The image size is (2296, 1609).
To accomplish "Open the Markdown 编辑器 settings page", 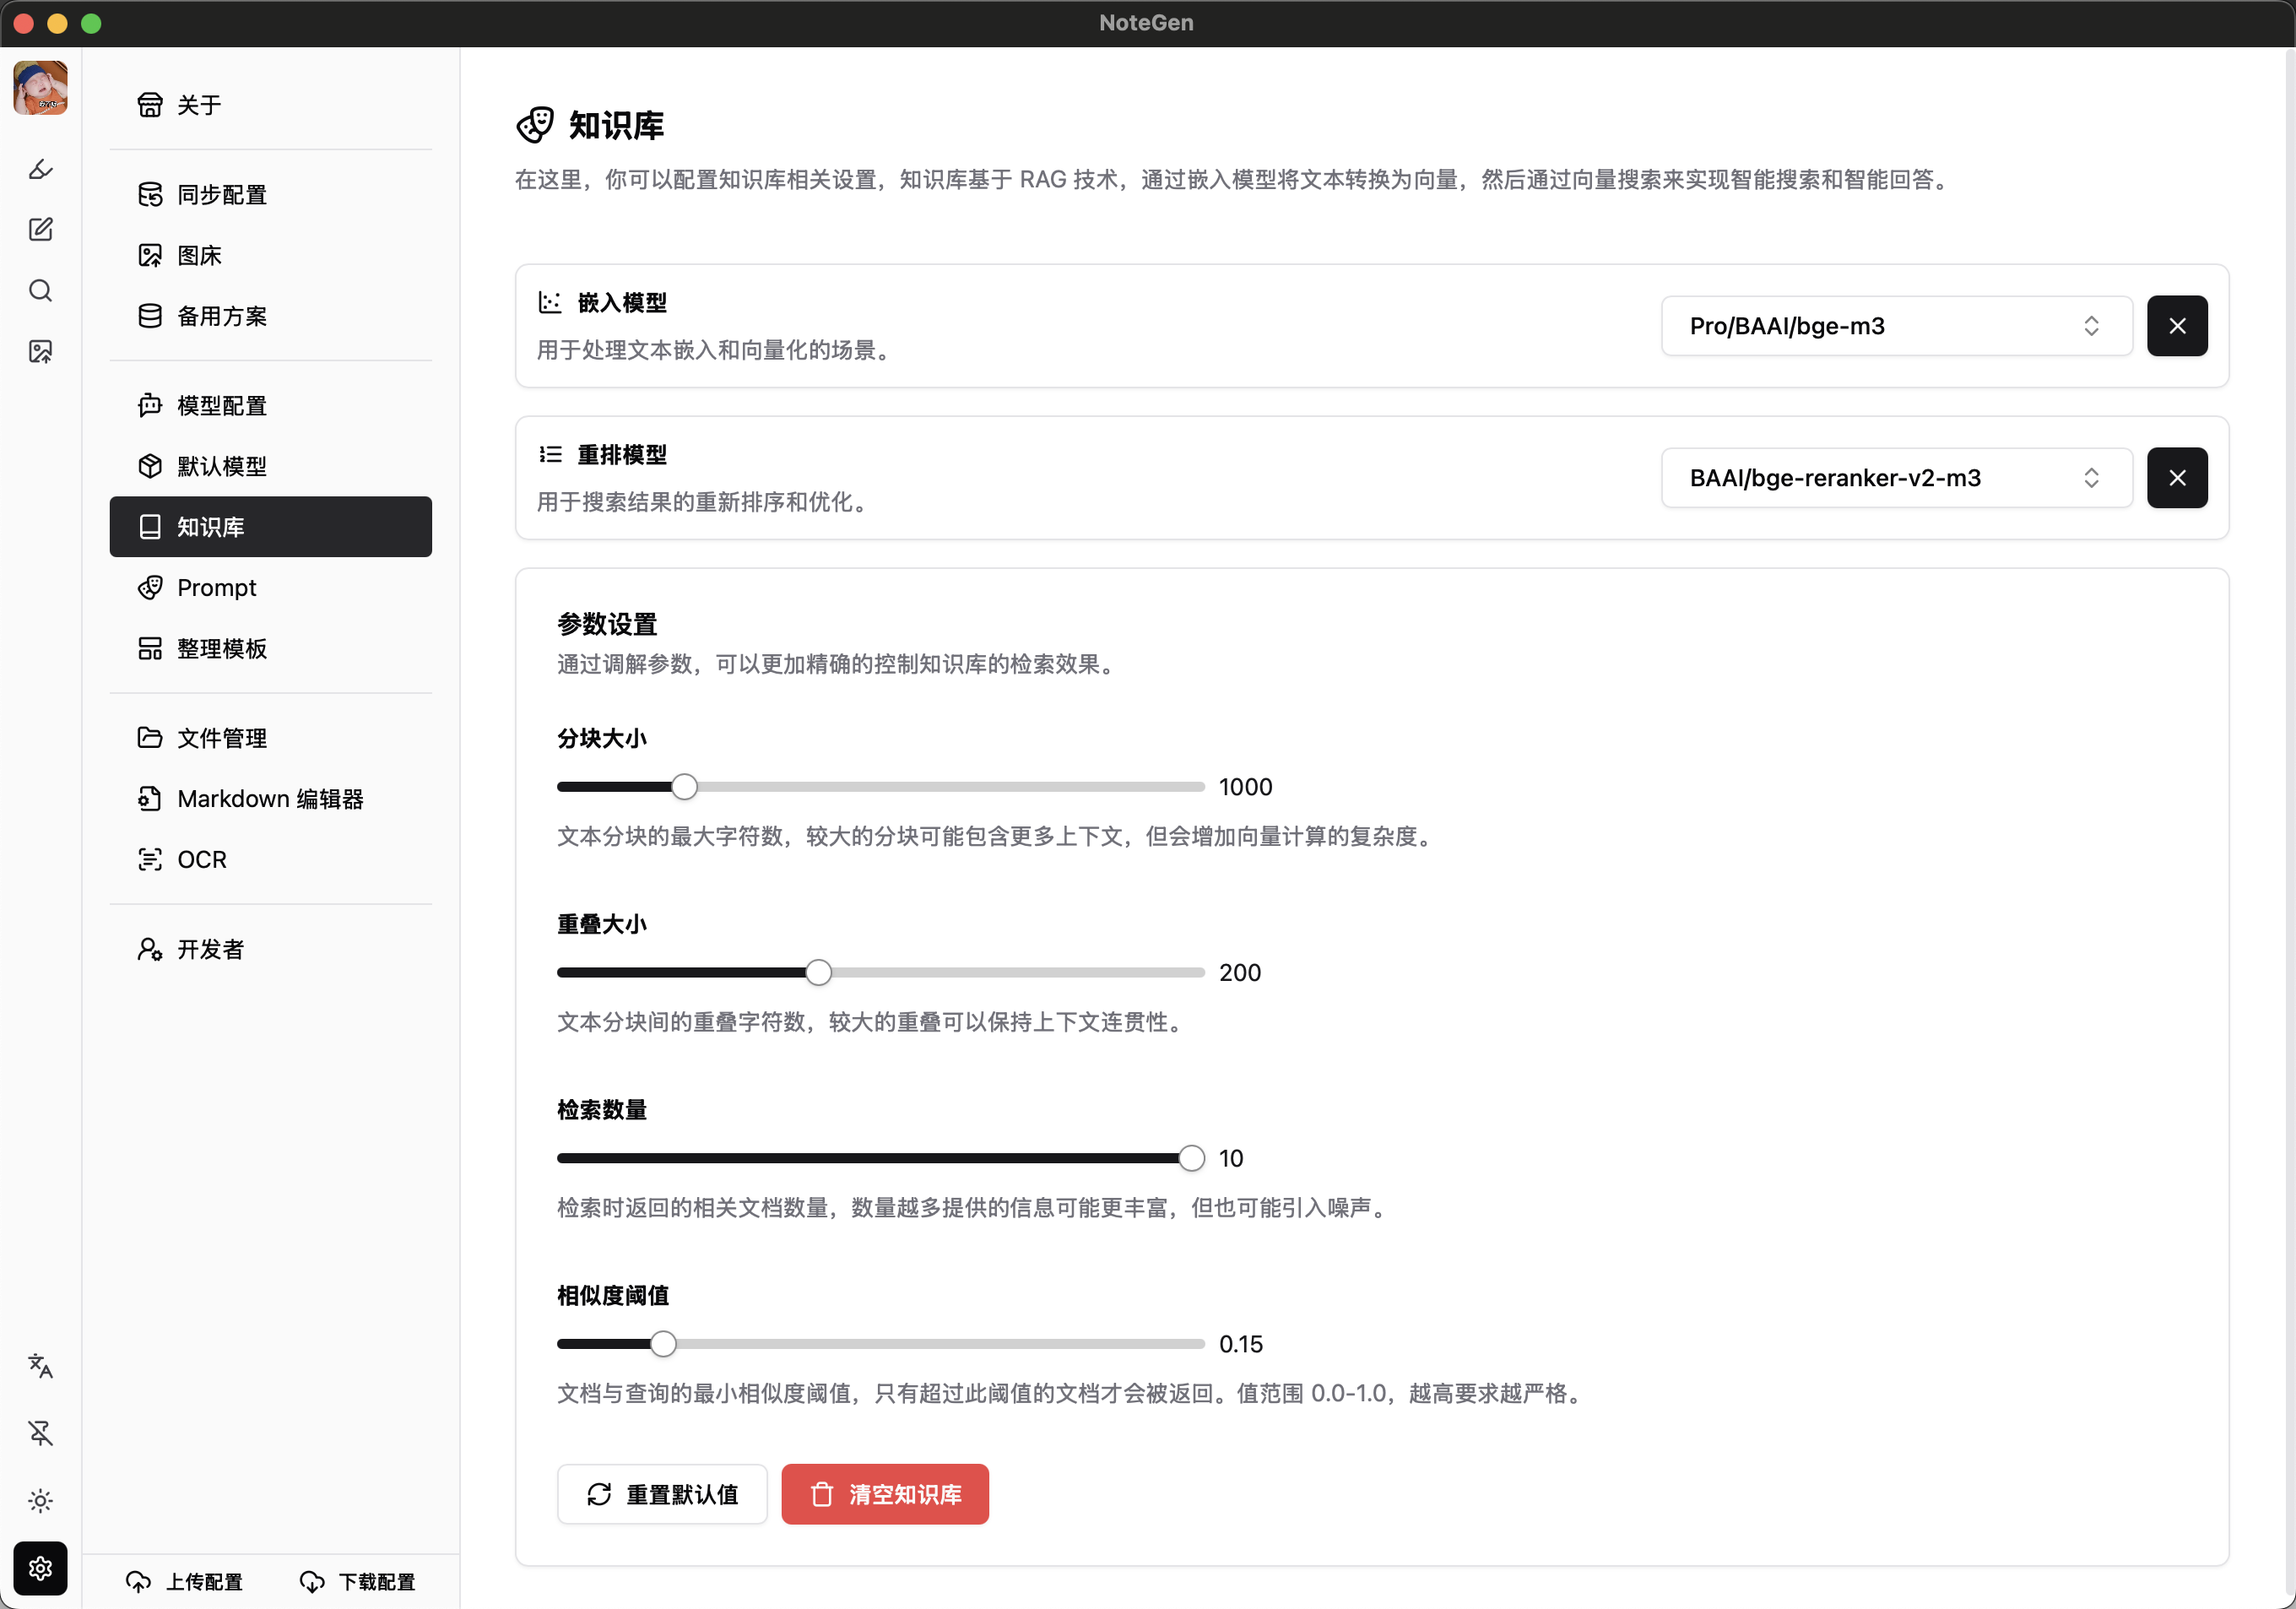I will pos(270,799).
